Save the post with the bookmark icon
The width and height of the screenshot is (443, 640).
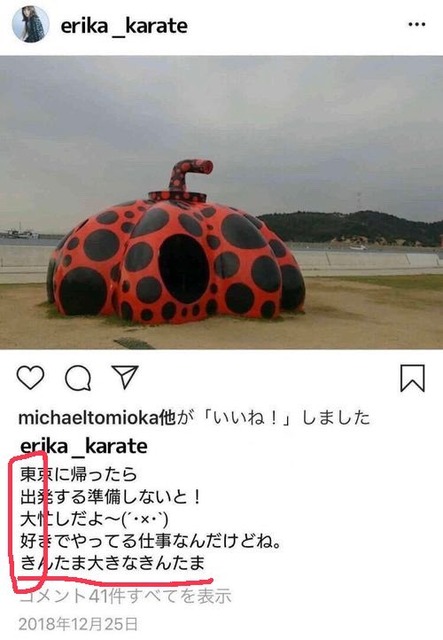coord(412,378)
